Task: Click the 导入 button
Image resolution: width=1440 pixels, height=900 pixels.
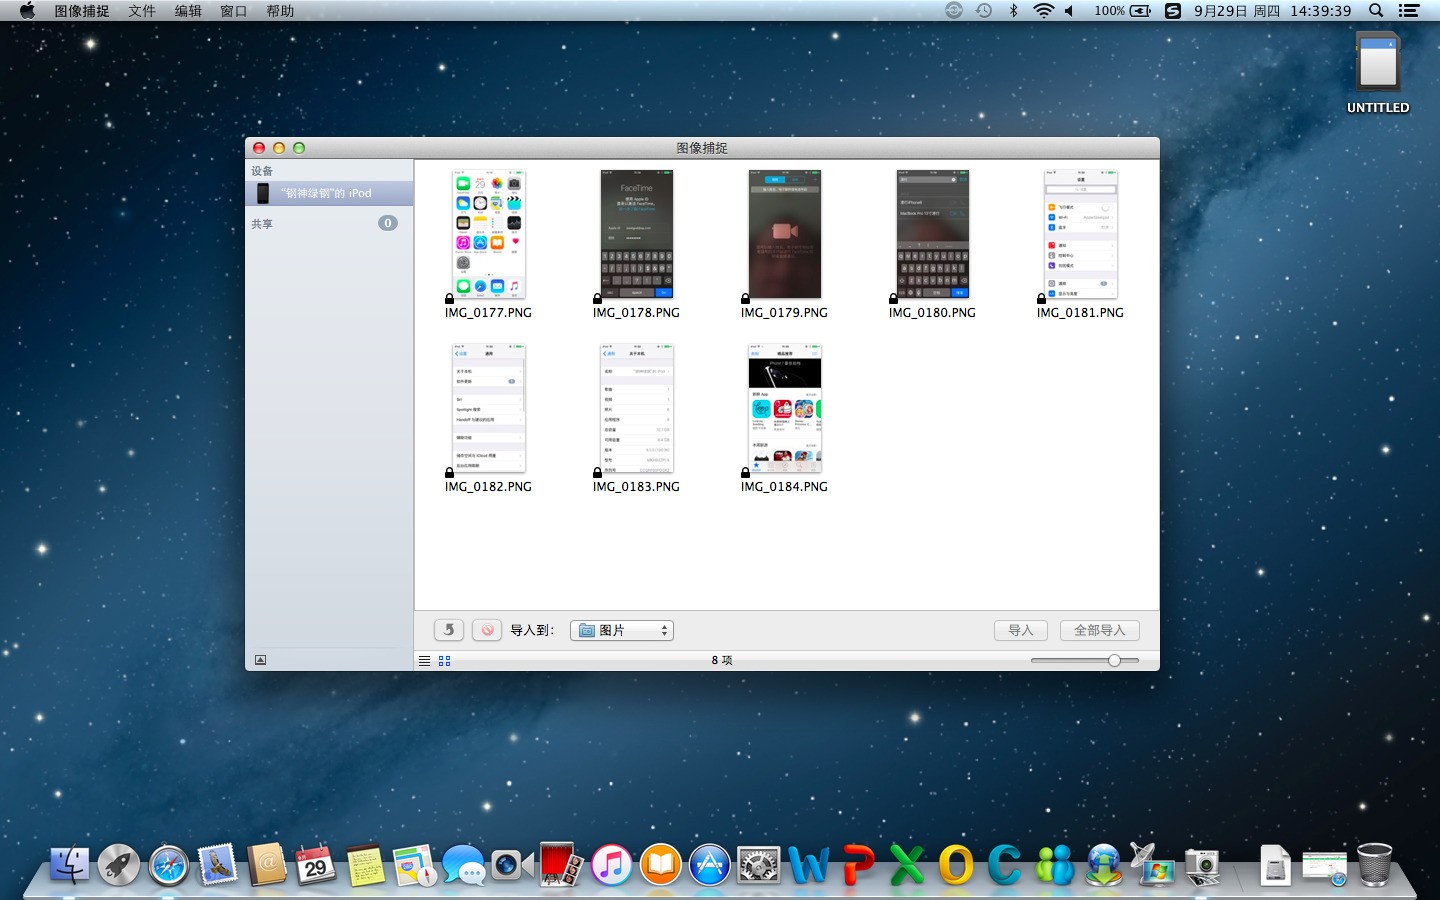Action: pyautogui.click(x=1021, y=630)
